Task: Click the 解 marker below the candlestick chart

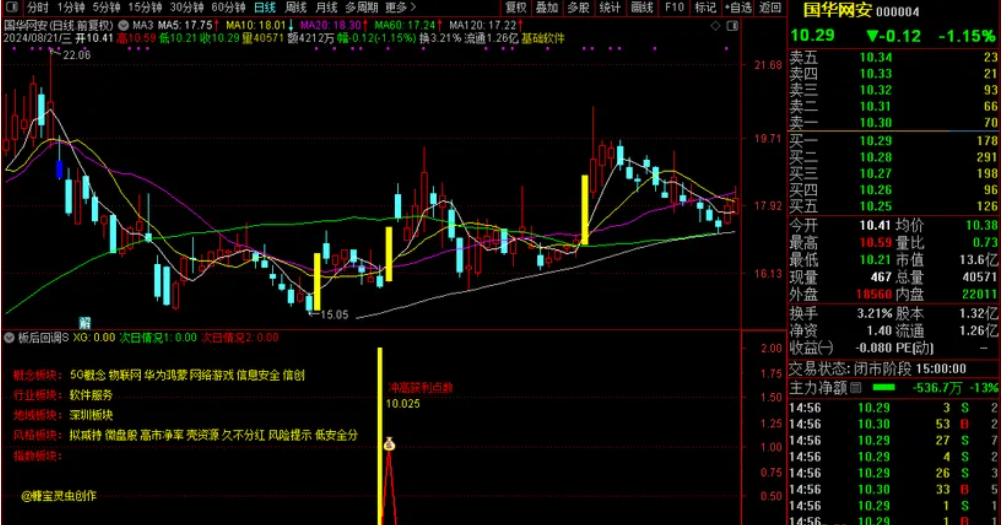Action: (85, 322)
